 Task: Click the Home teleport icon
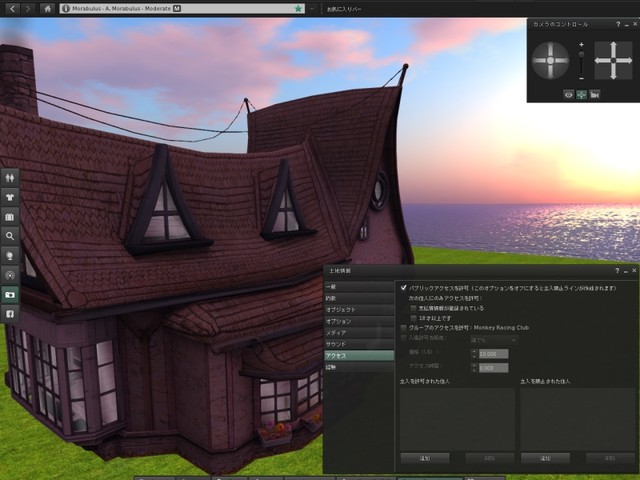point(47,8)
